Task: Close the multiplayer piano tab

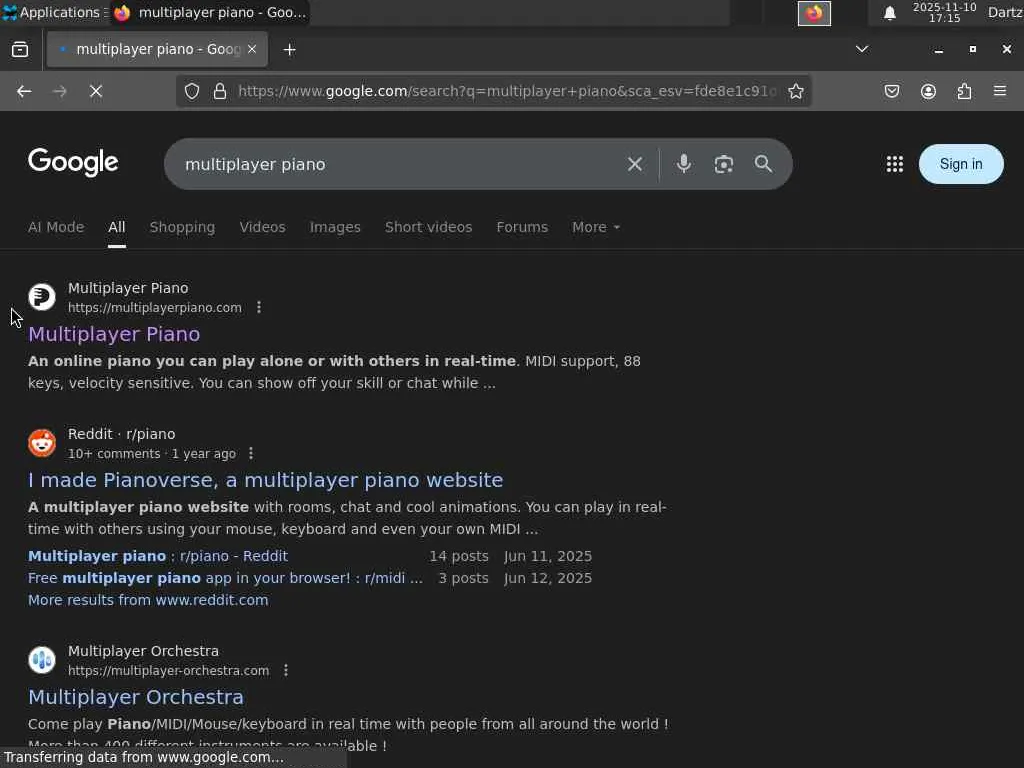Action: click(x=252, y=49)
